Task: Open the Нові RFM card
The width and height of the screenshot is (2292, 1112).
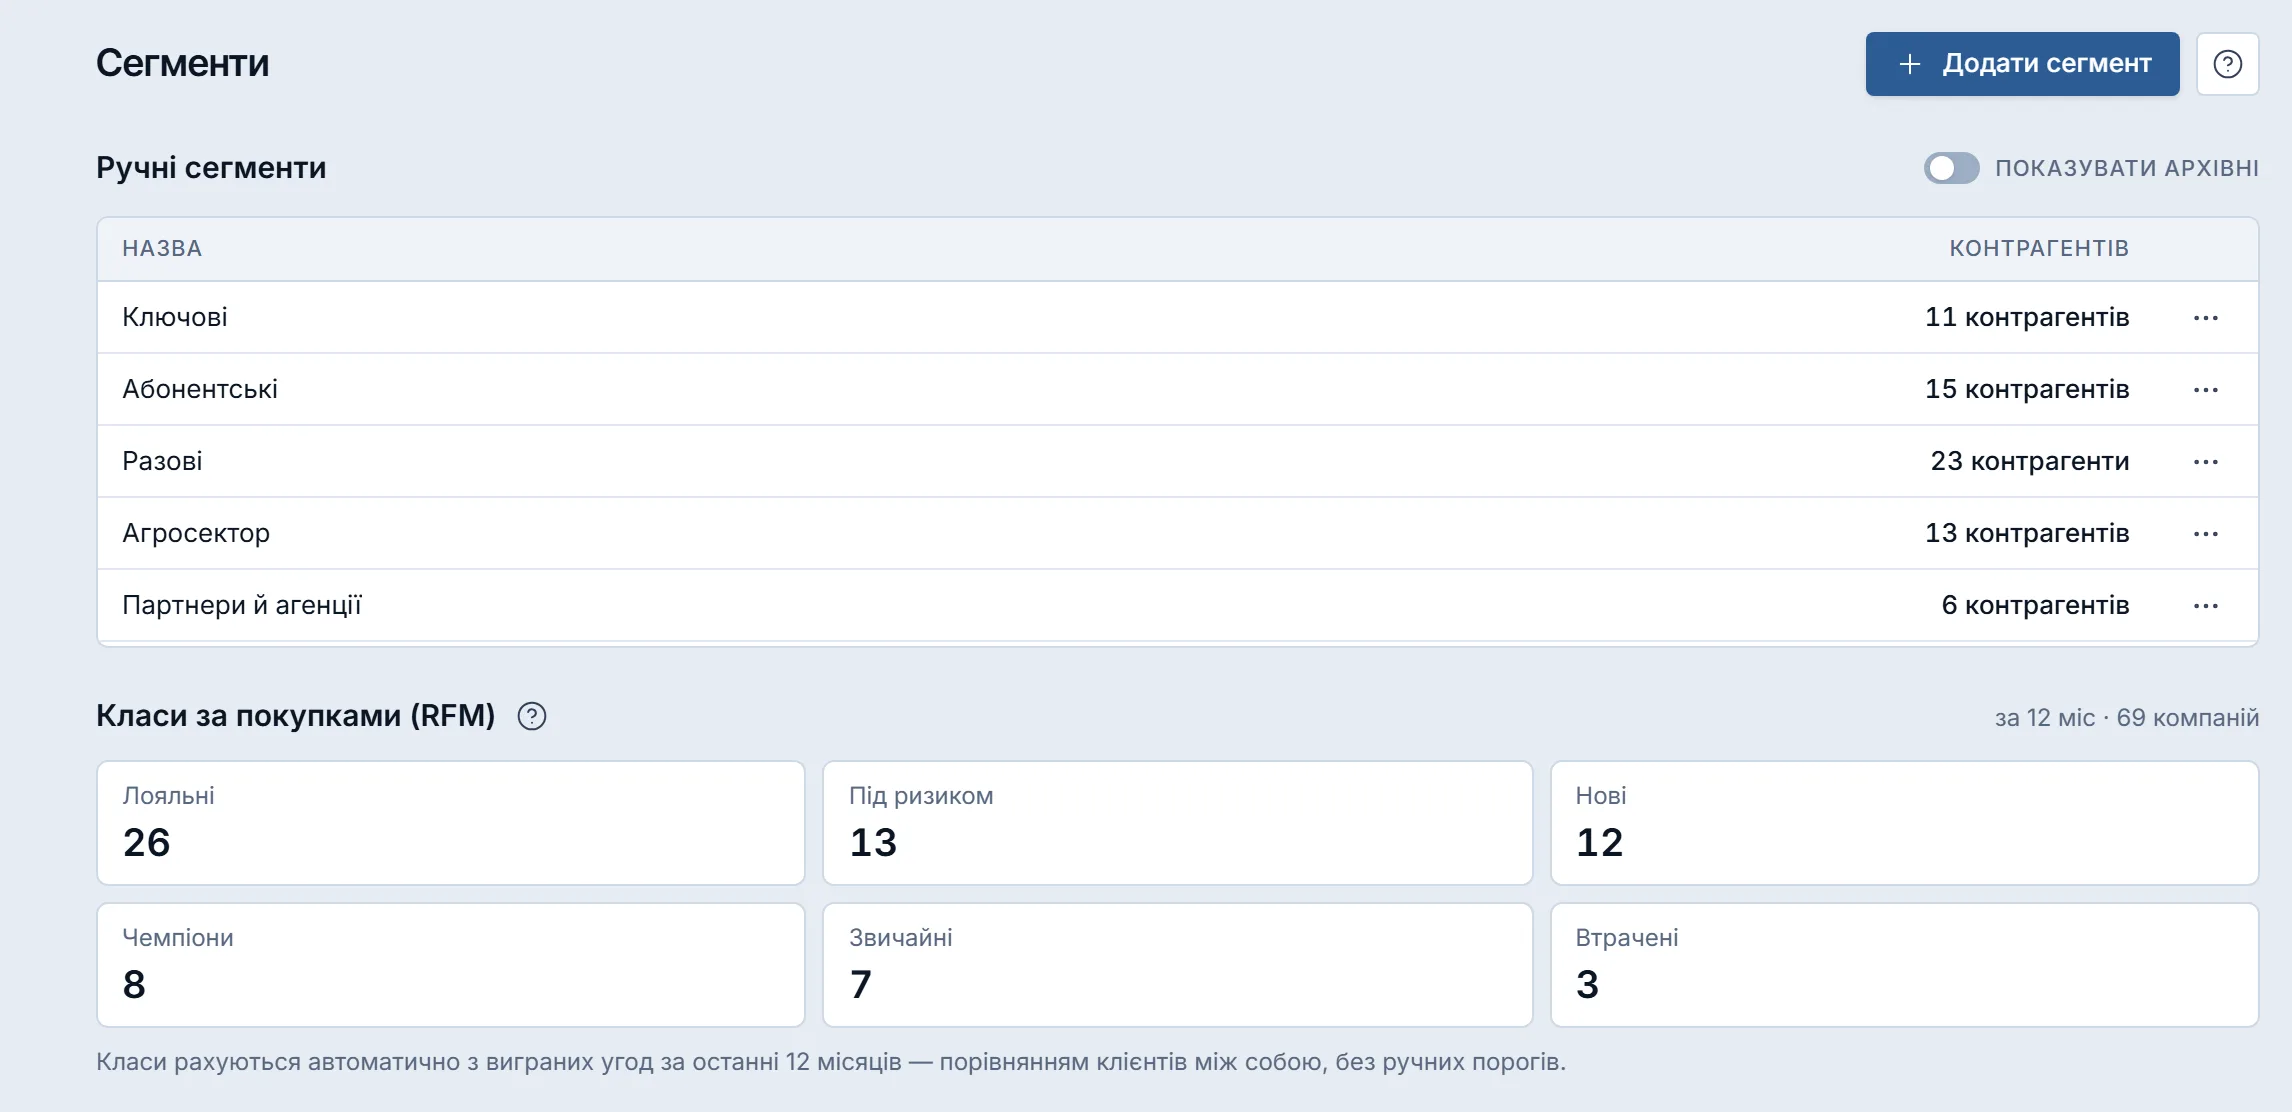Action: [x=1904, y=823]
